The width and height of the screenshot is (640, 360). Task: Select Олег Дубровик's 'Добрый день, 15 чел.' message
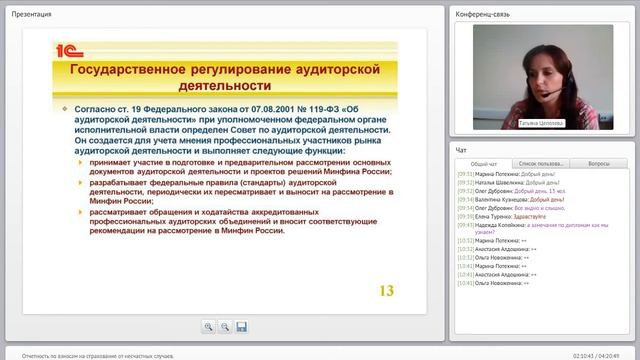512,191
